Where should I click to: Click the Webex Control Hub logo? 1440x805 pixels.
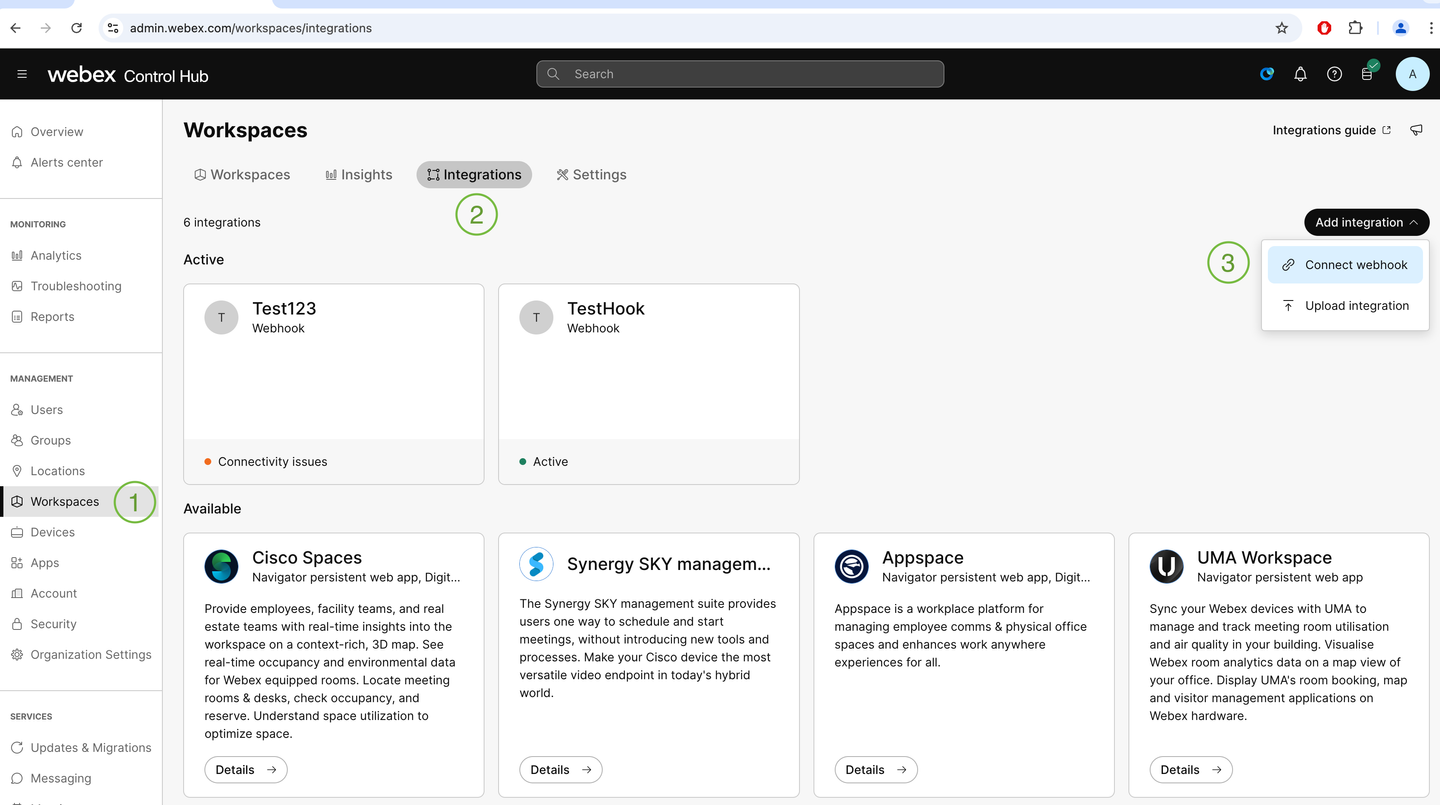coord(128,75)
